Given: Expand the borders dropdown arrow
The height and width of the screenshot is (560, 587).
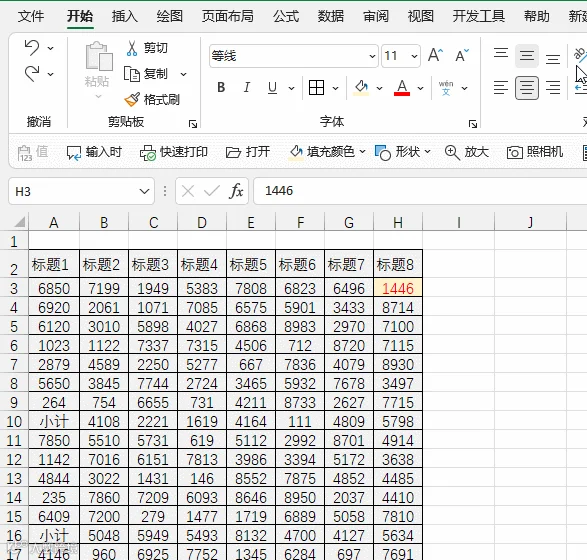Looking at the screenshot, I should click(335, 88).
